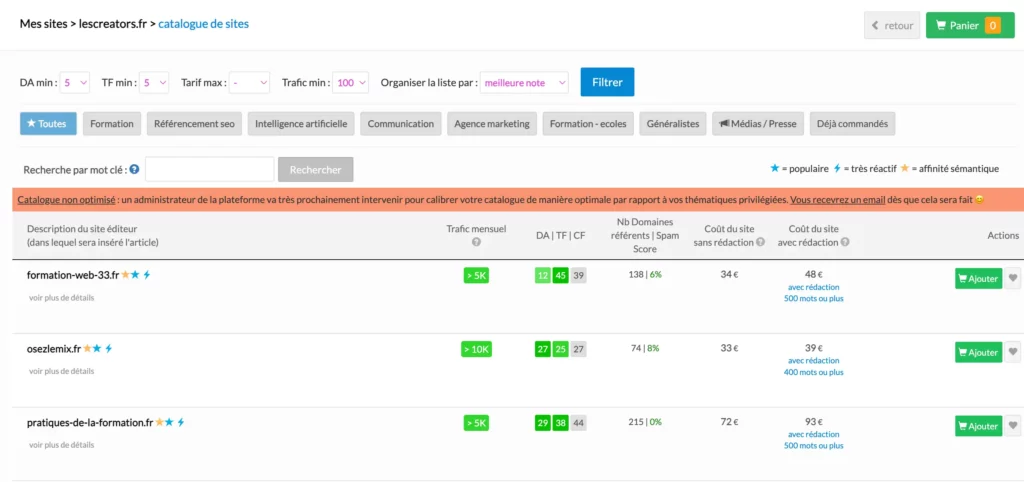Click the lescreators.fr breadcrumb
1024x482 pixels.
113,24
